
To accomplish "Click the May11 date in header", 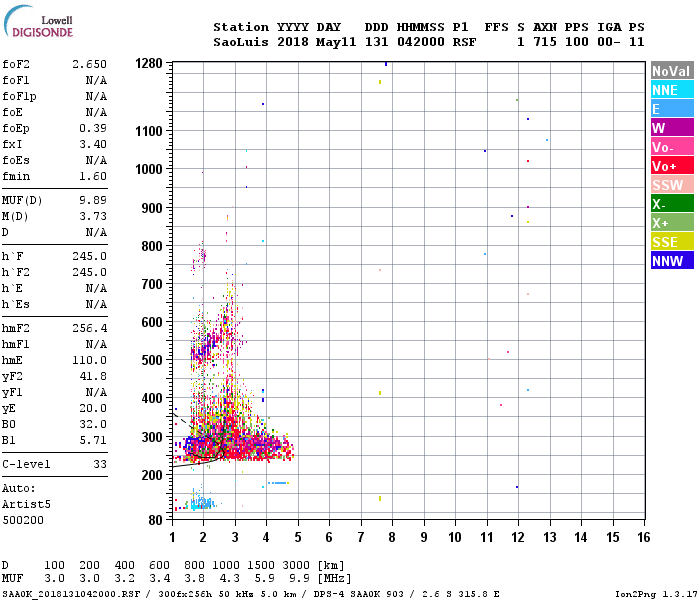I will click(x=336, y=42).
